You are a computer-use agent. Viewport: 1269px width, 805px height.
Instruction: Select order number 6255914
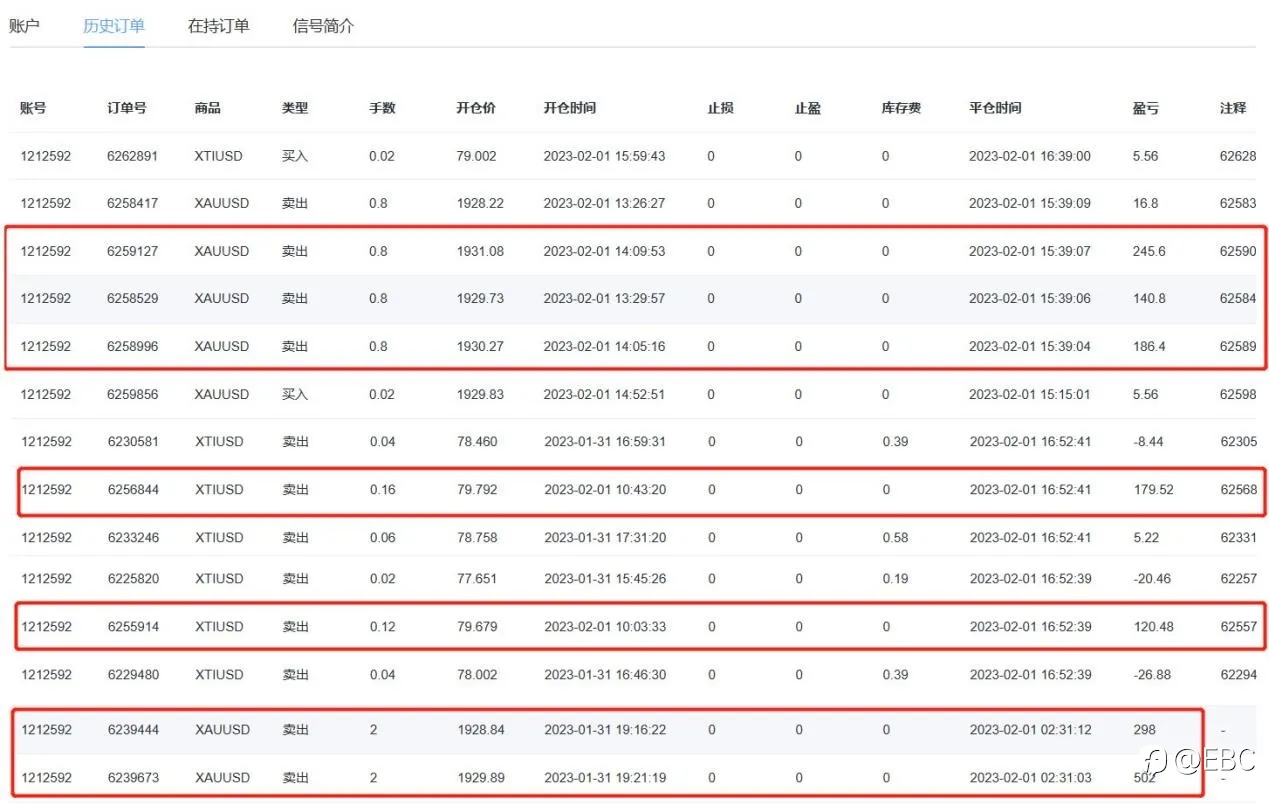pos(133,626)
